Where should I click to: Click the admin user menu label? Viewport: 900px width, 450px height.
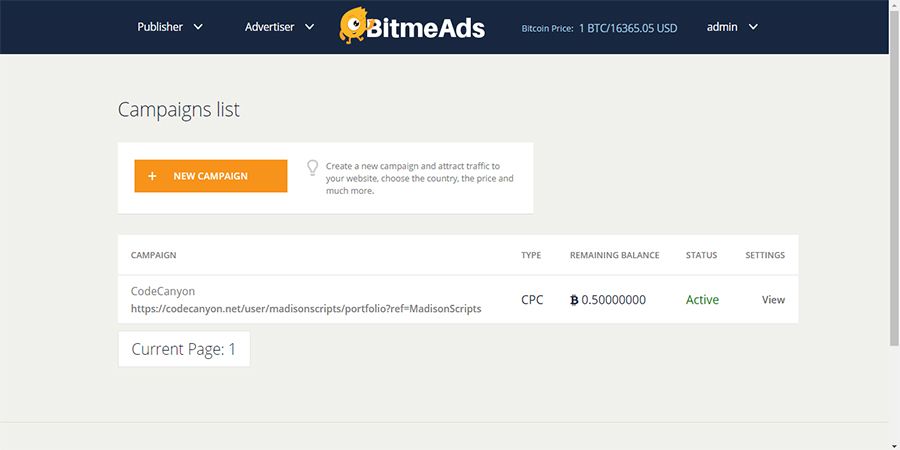pyautogui.click(x=722, y=27)
